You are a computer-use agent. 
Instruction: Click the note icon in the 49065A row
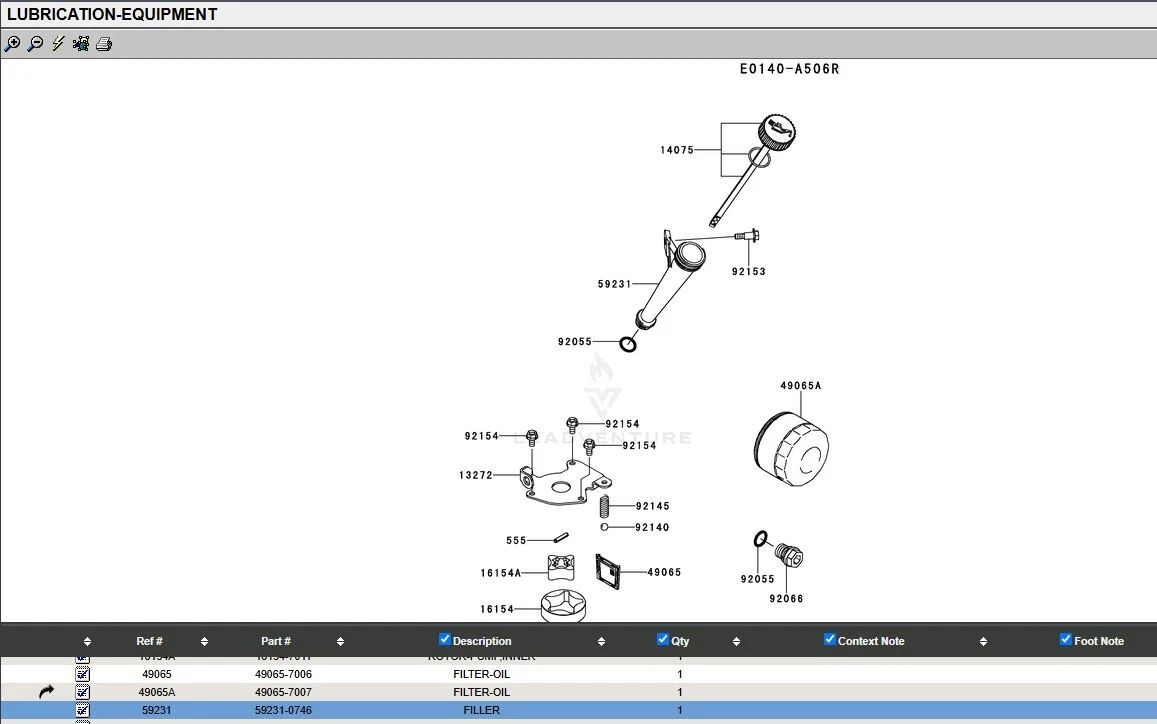(83, 692)
